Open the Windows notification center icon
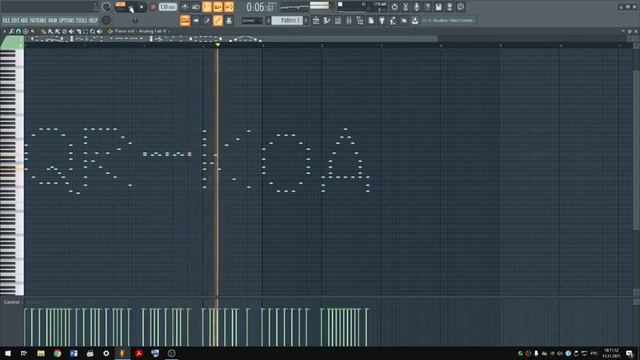Image resolution: width=640 pixels, height=360 pixels. tap(630, 353)
